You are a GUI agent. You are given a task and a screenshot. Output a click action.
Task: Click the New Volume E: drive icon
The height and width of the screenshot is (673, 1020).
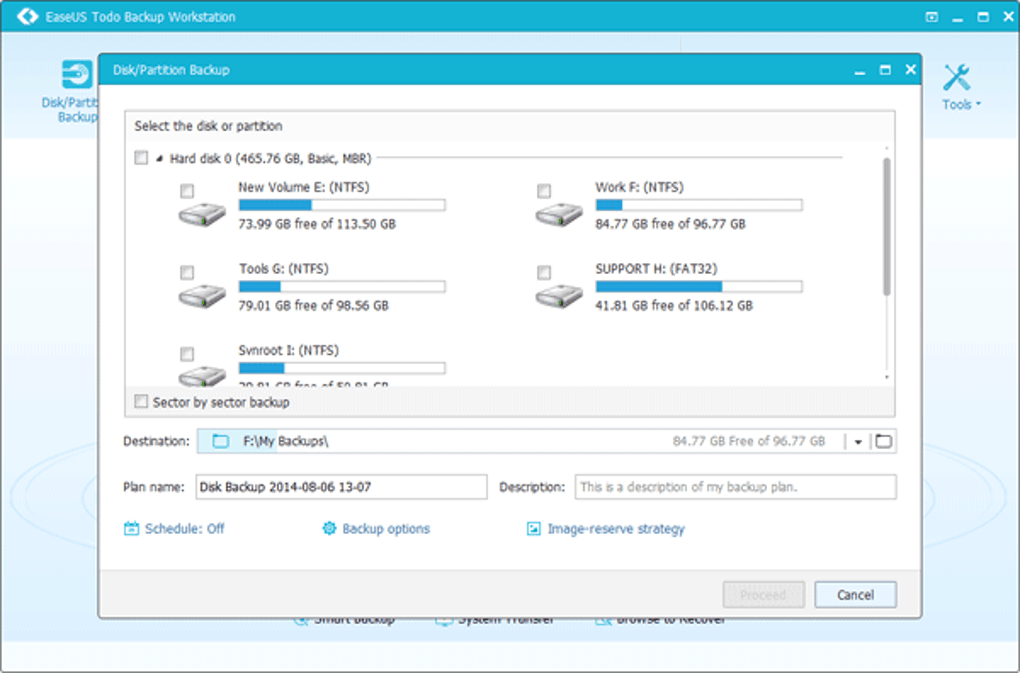click(202, 214)
